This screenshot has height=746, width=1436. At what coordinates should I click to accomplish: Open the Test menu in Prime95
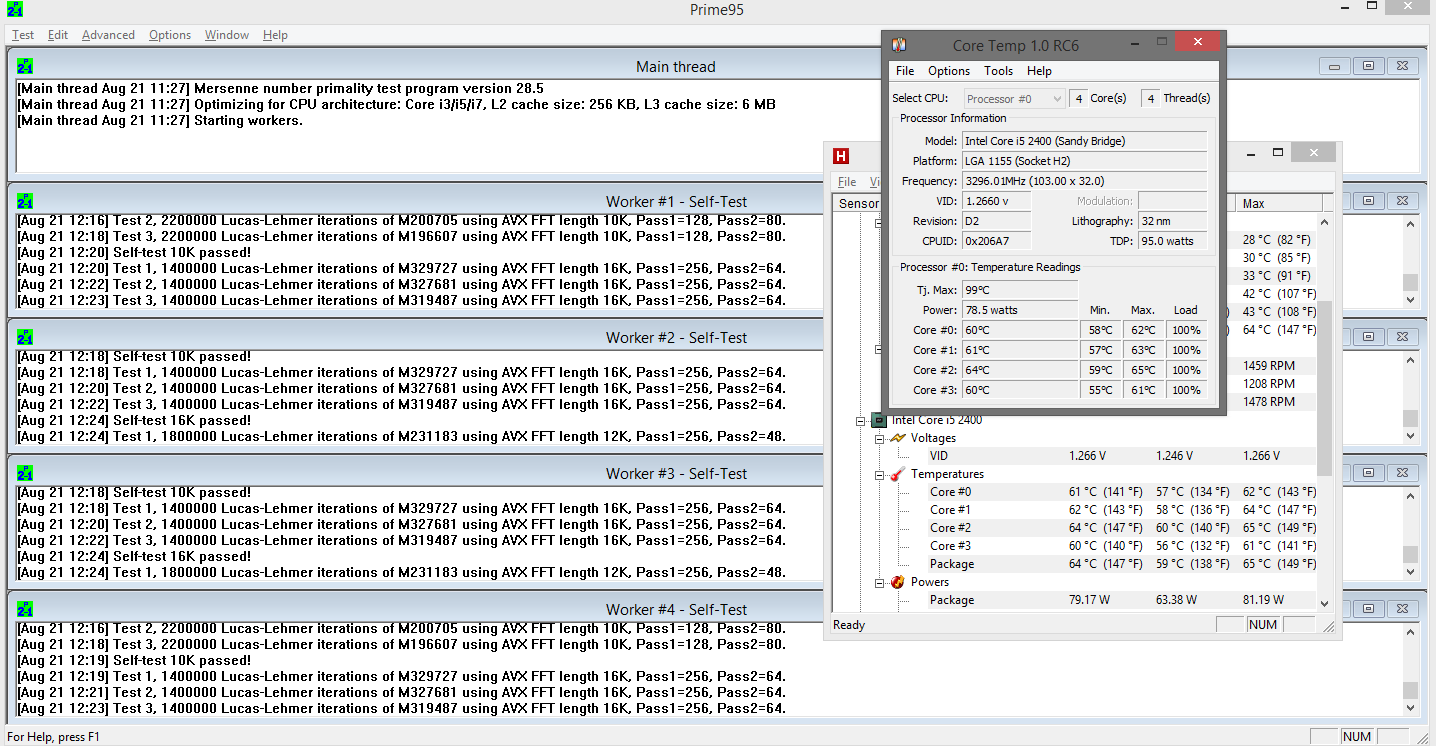23,35
